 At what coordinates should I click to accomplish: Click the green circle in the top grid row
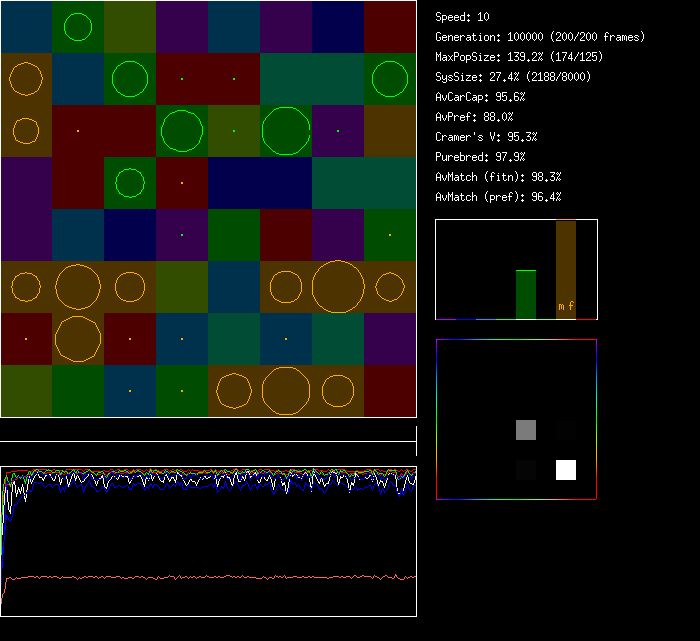tap(78, 27)
